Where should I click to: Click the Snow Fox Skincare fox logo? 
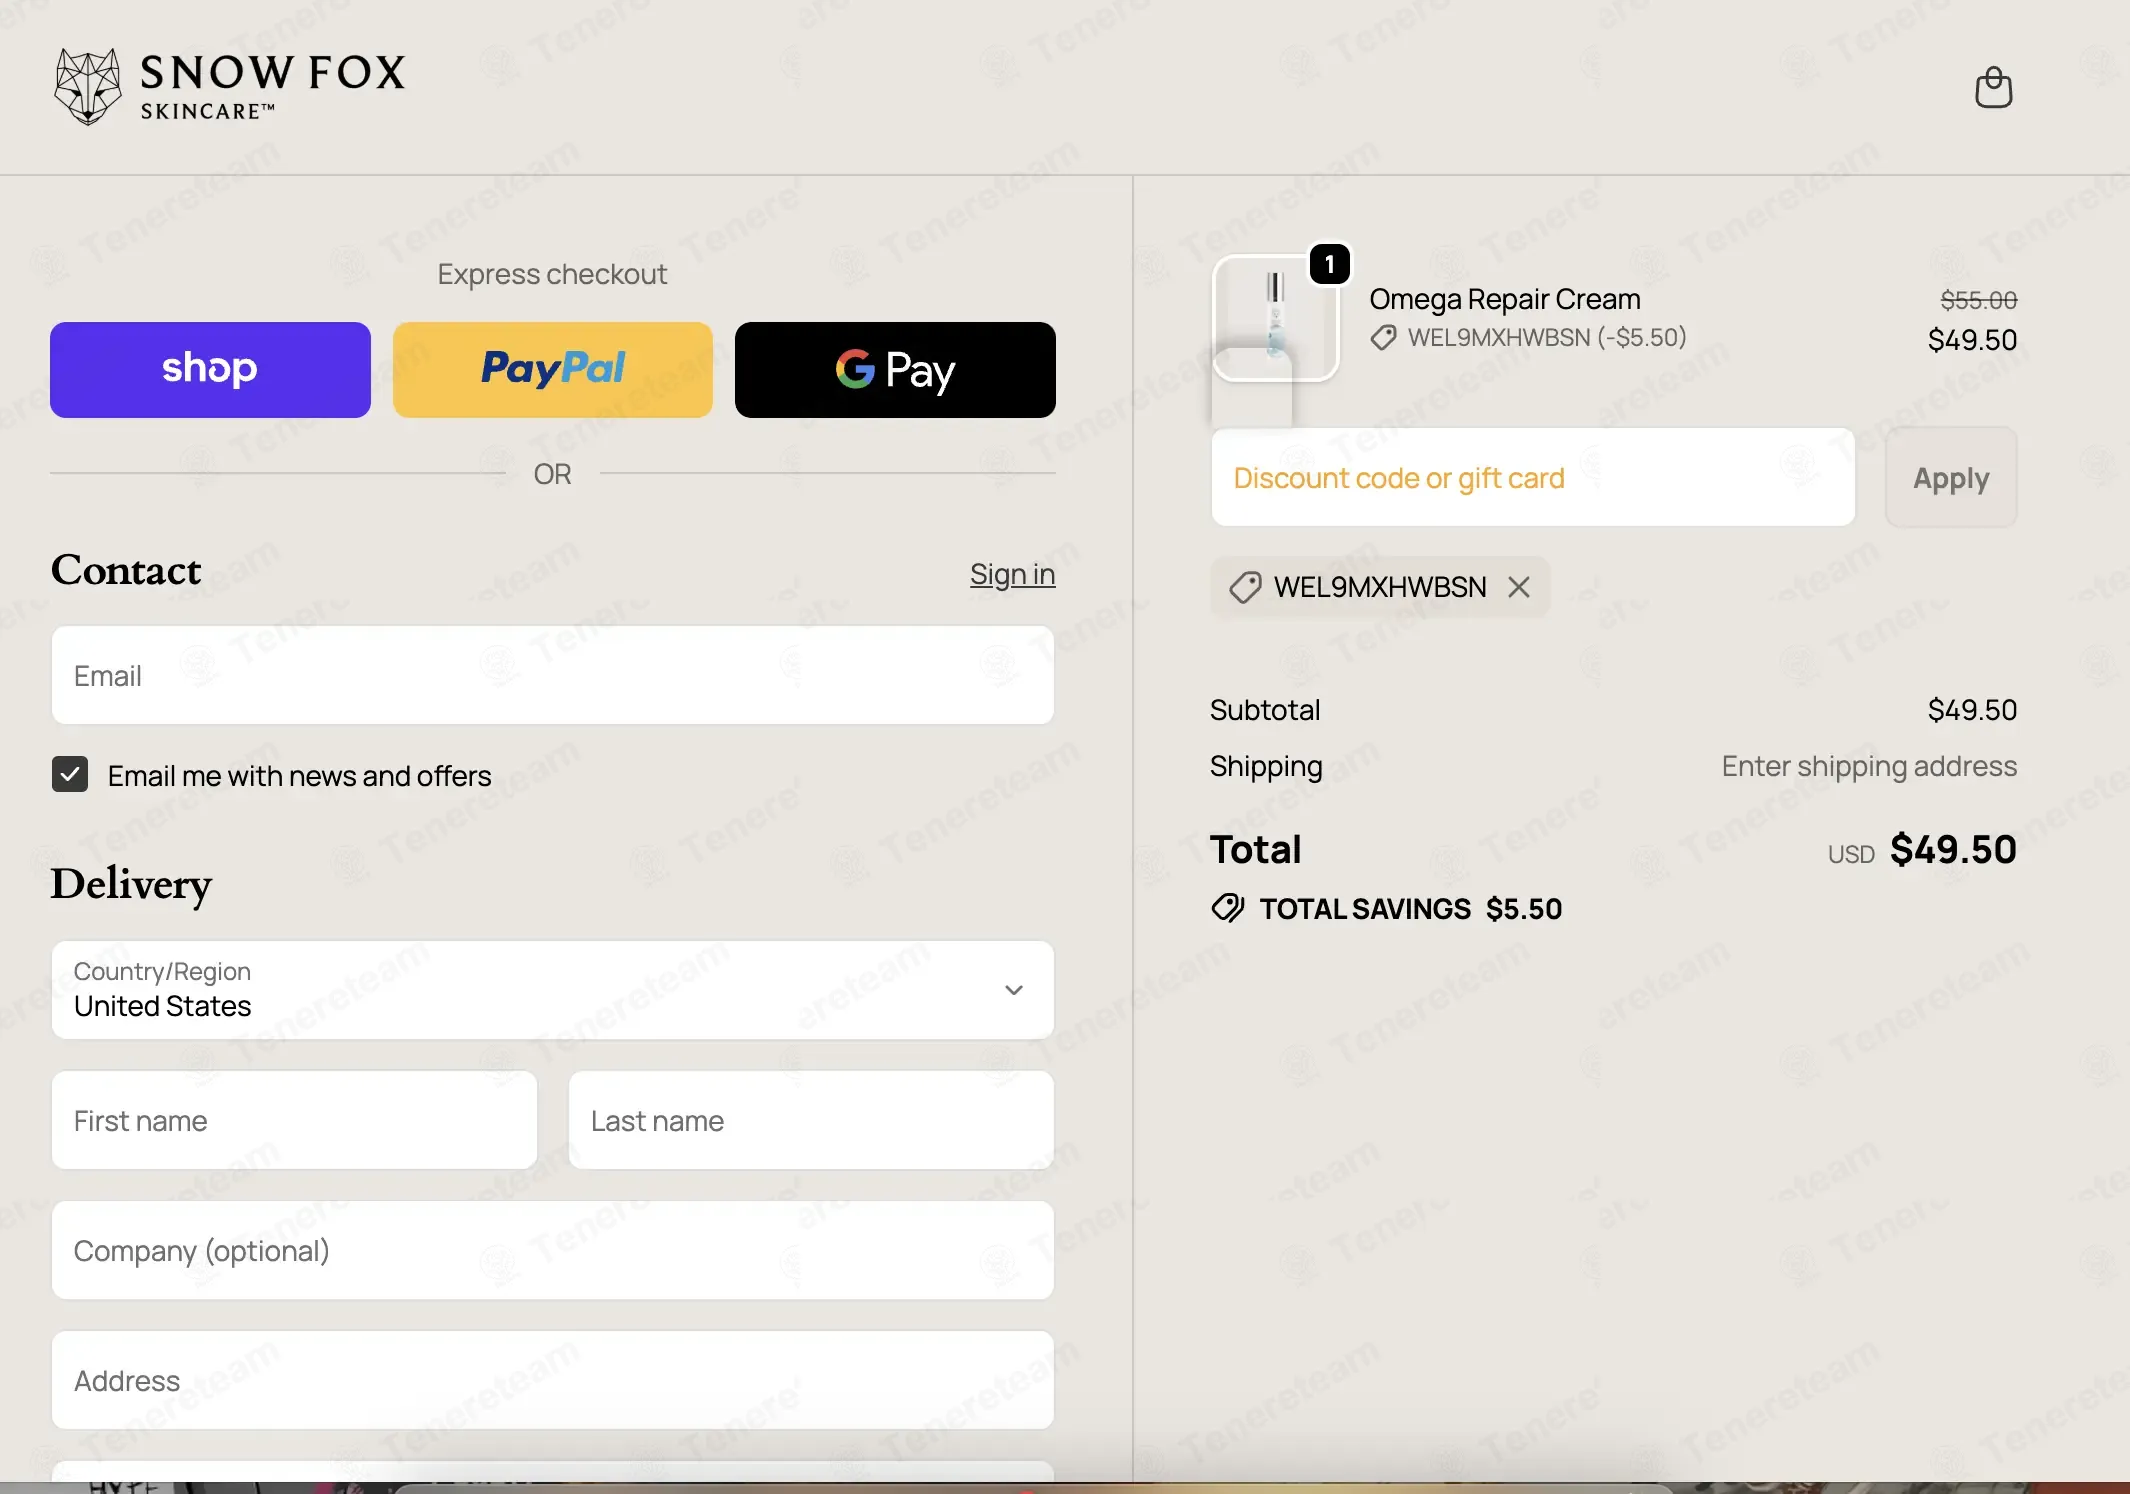pyautogui.click(x=88, y=87)
